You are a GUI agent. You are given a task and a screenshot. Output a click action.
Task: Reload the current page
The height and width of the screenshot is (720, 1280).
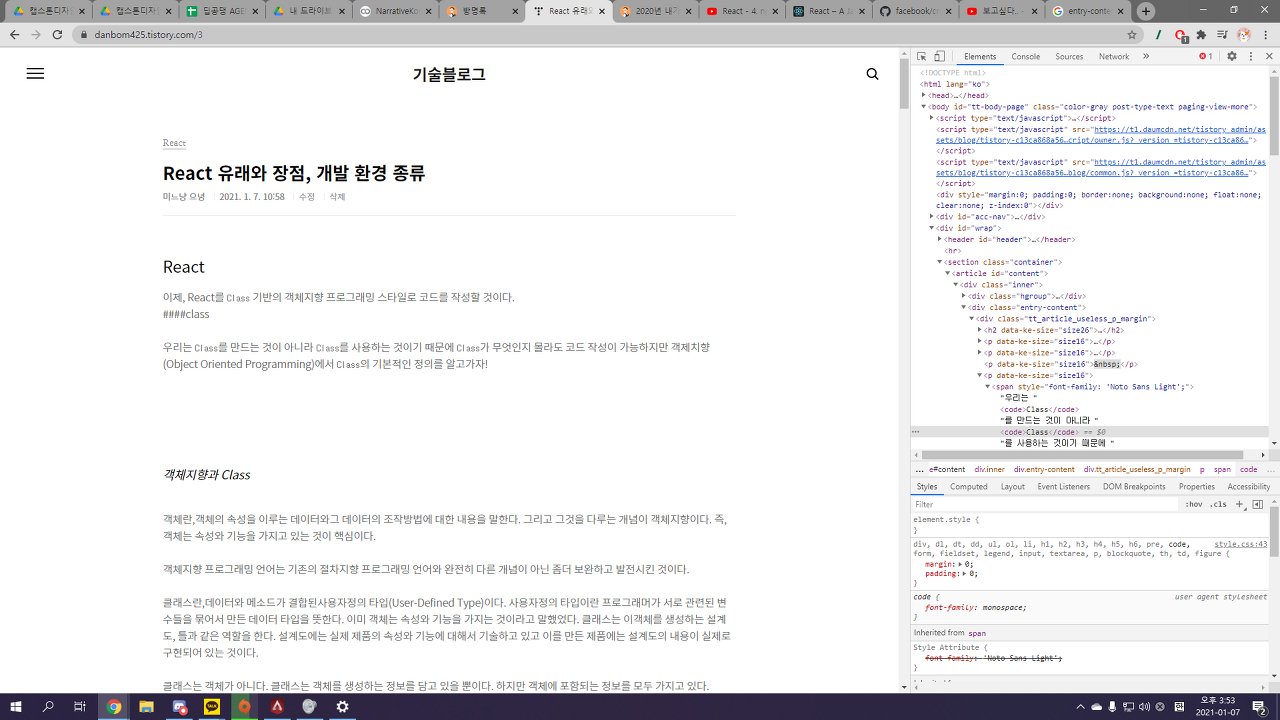coord(57,34)
